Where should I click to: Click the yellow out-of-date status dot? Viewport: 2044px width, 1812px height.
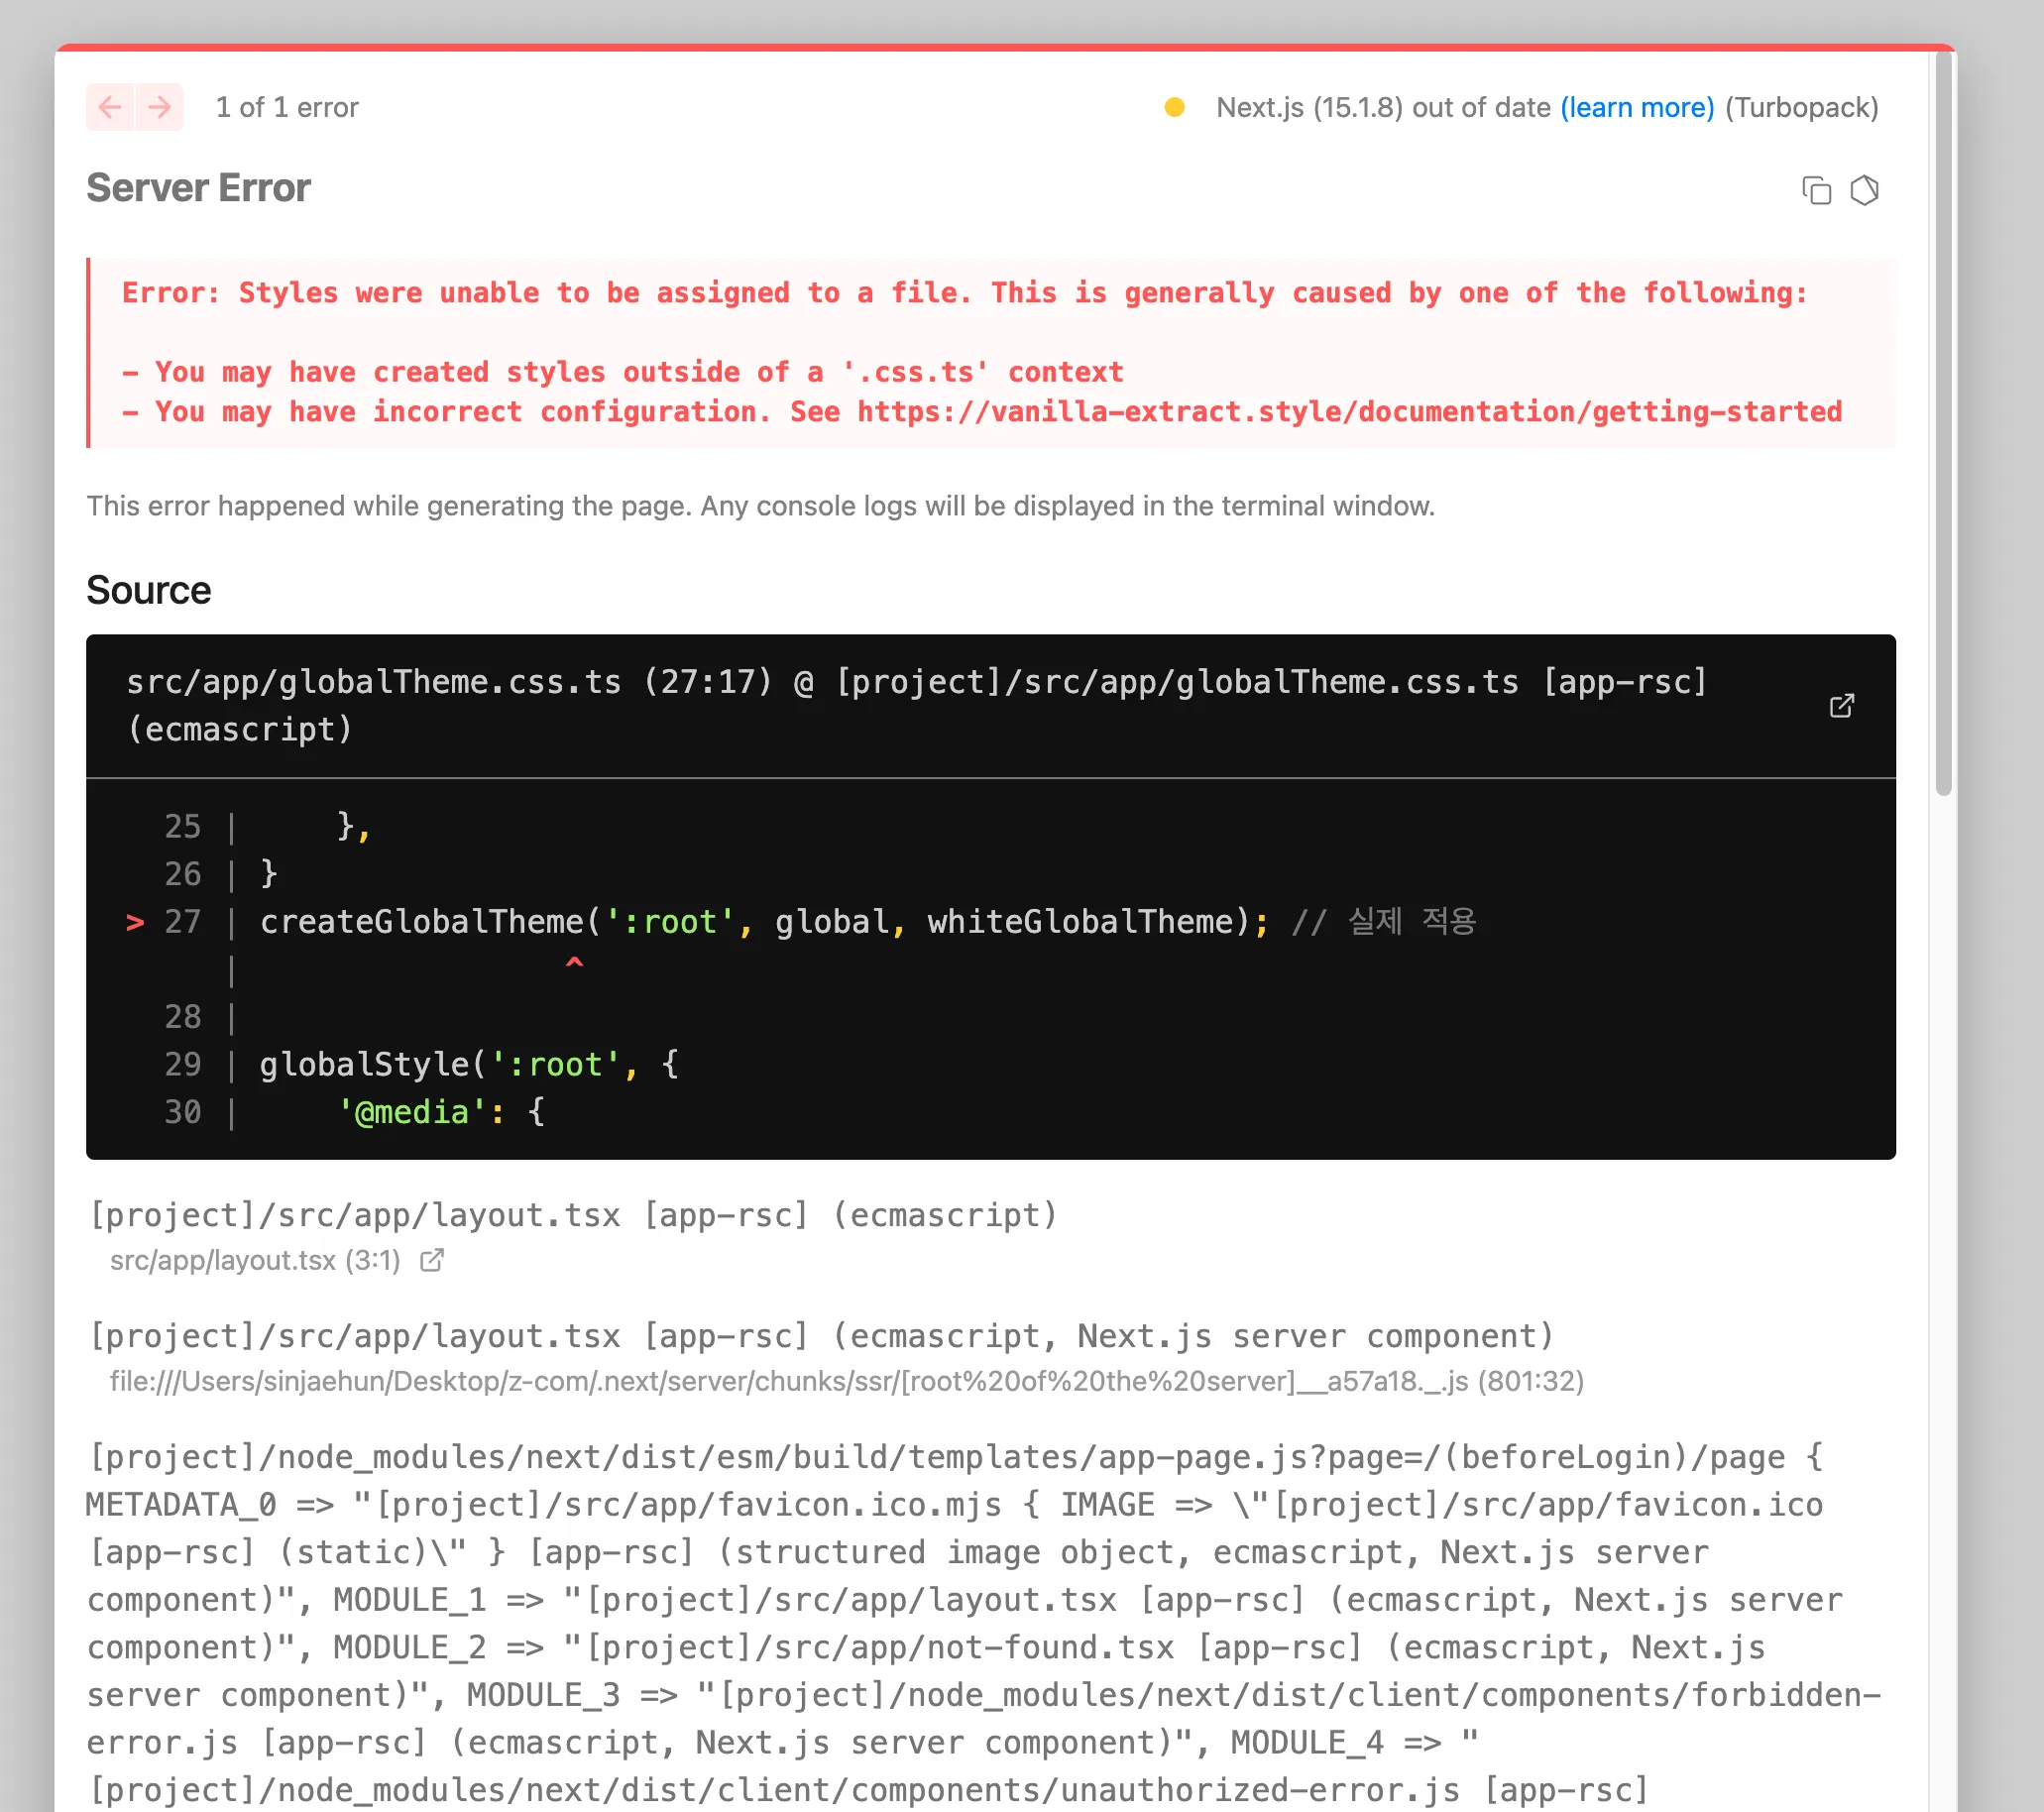tap(1174, 107)
